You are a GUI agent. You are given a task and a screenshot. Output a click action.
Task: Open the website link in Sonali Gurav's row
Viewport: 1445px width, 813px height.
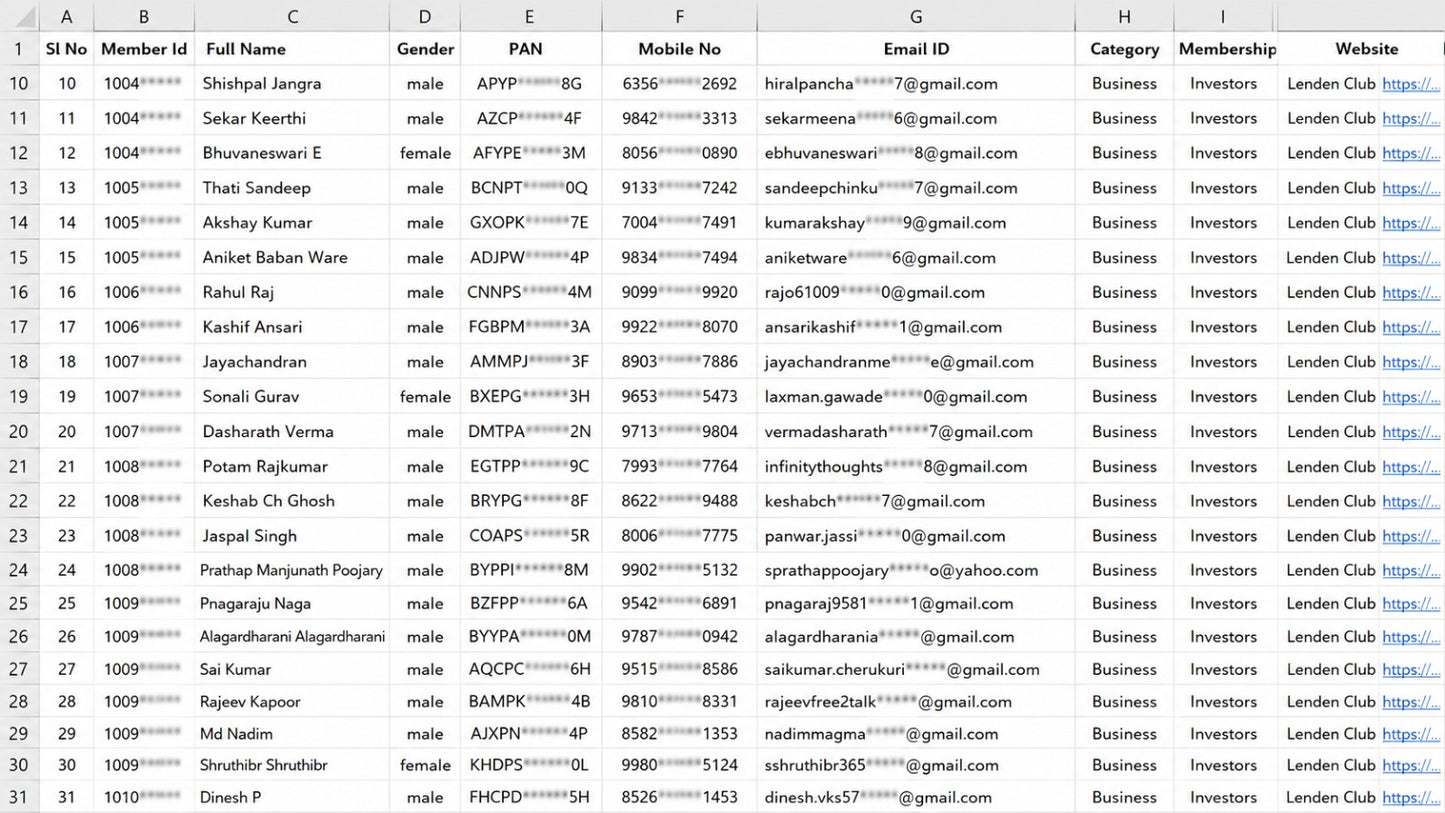[x=1411, y=397]
